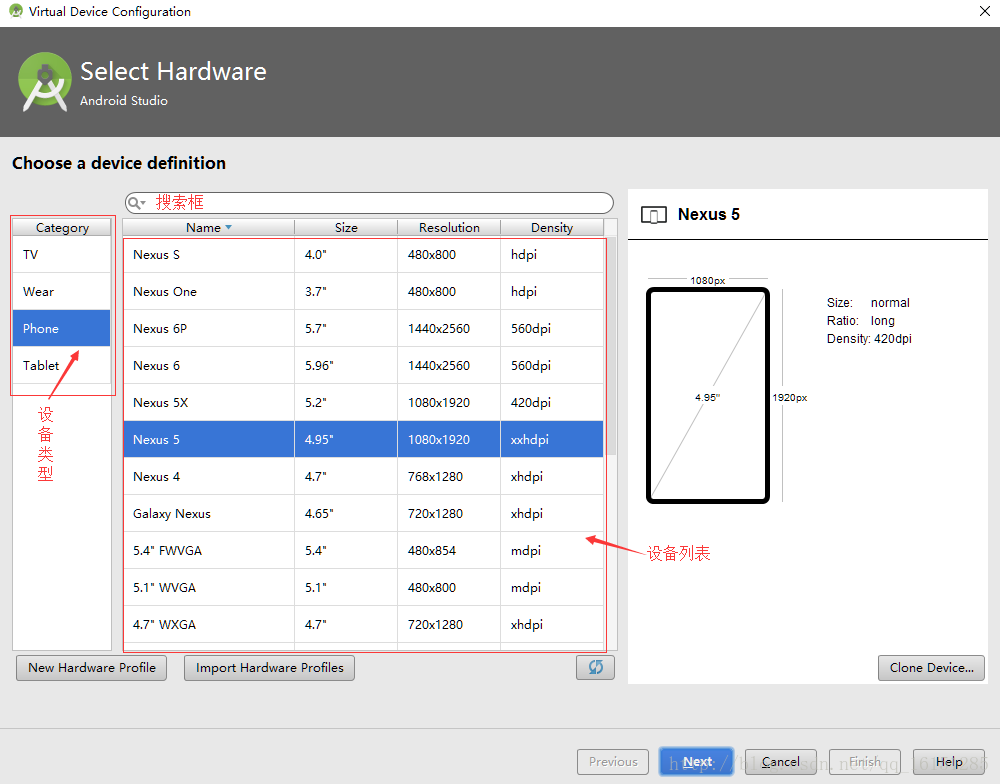Click the 5.96" size cell
1000x784 pixels.
tap(346, 366)
